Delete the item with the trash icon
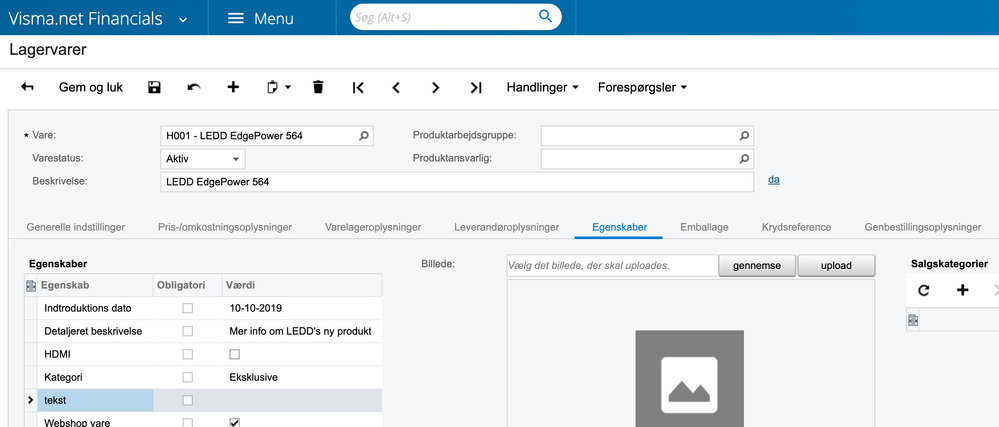This screenshot has height=427, width=999. pos(319,87)
